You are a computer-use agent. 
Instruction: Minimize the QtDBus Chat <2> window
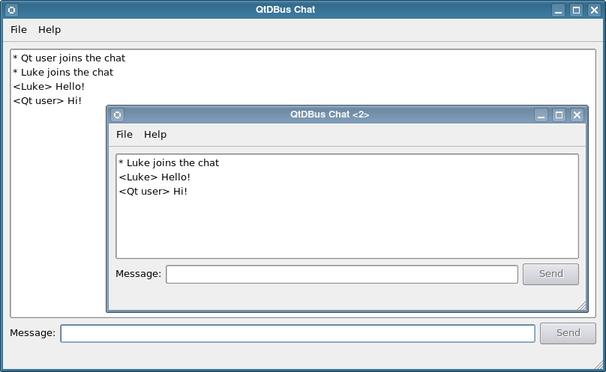(541, 115)
